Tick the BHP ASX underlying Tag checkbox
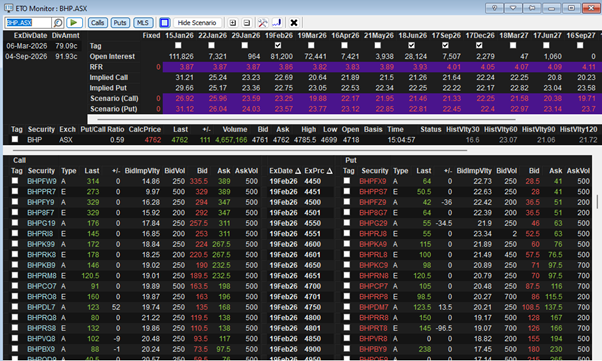The width and height of the screenshot is (602, 361). pos(15,139)
